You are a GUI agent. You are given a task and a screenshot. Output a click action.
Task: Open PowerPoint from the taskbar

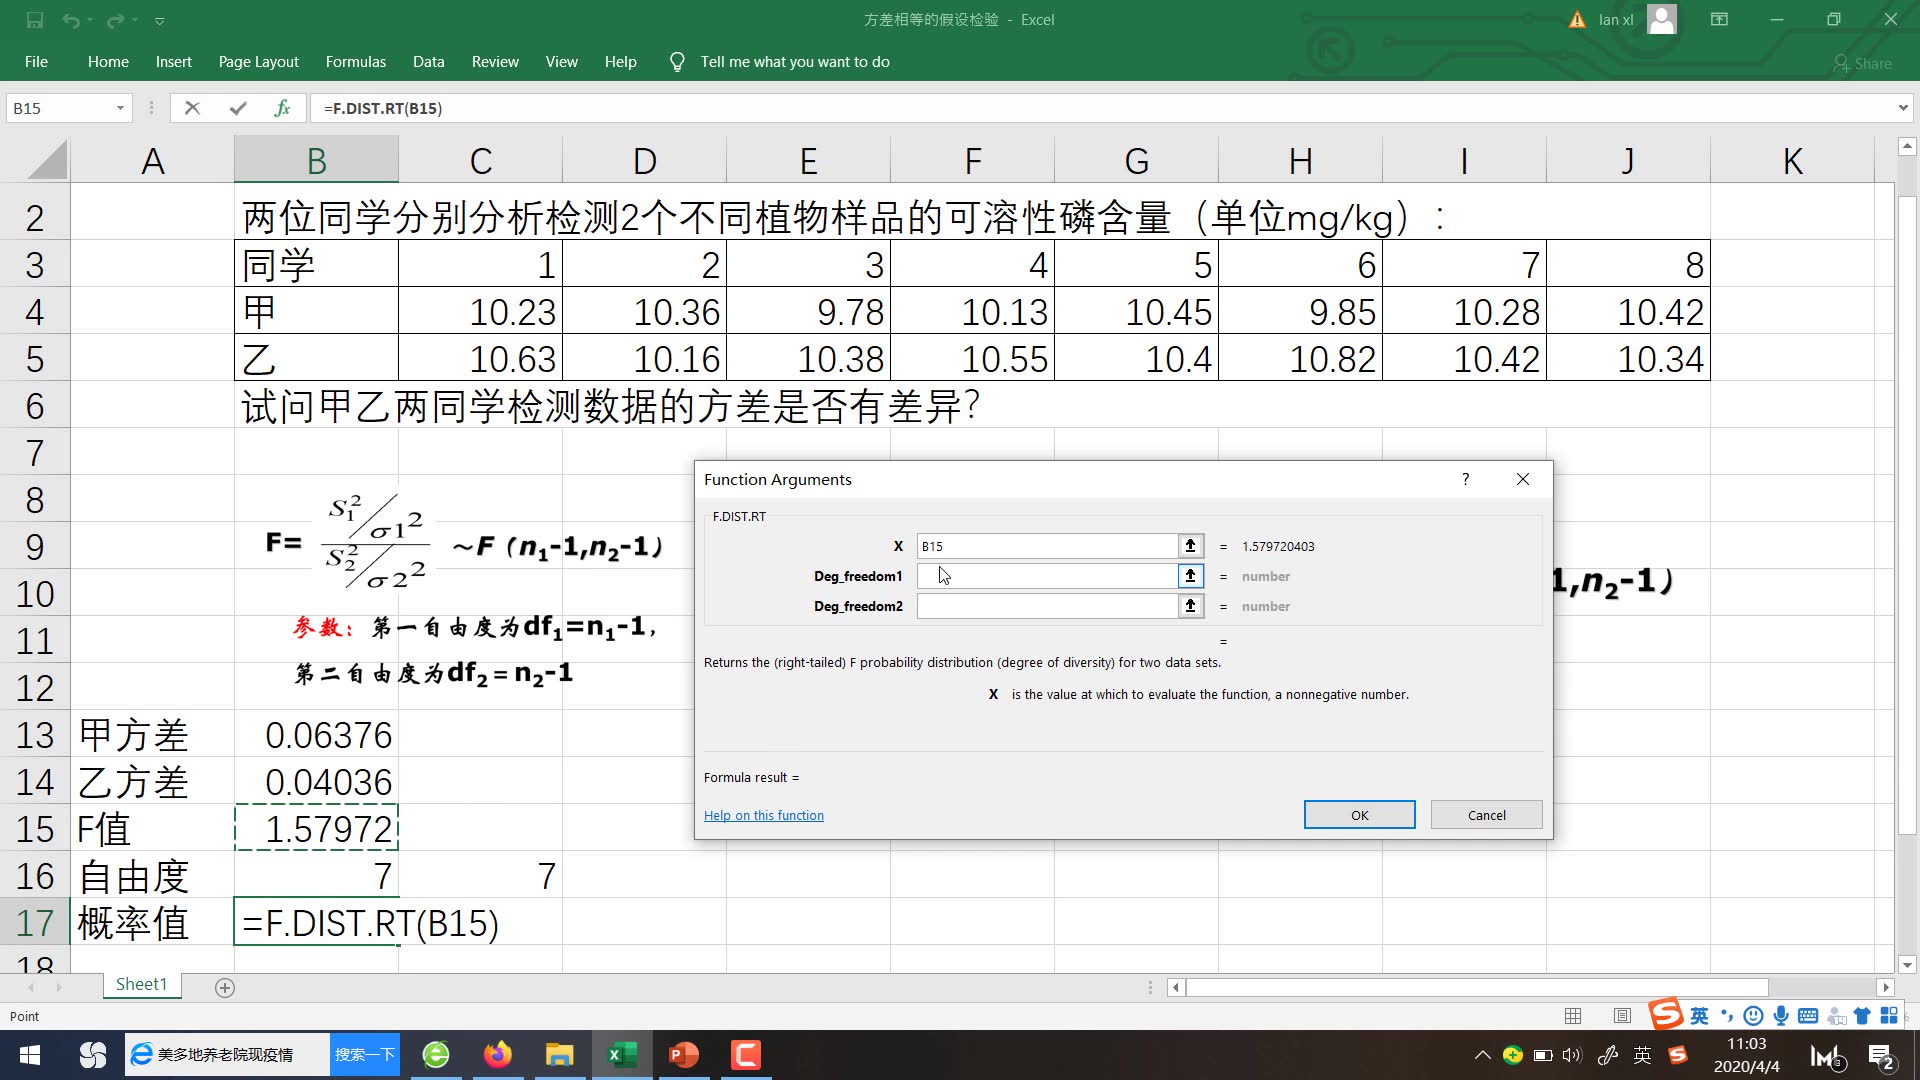click(683, 1054)
